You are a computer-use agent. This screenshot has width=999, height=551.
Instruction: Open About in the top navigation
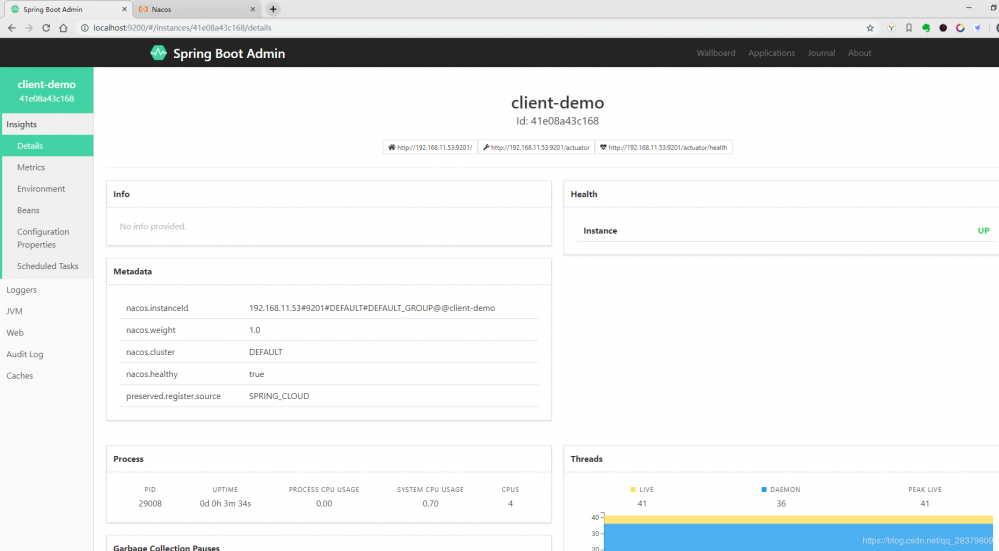pos(859,53)
